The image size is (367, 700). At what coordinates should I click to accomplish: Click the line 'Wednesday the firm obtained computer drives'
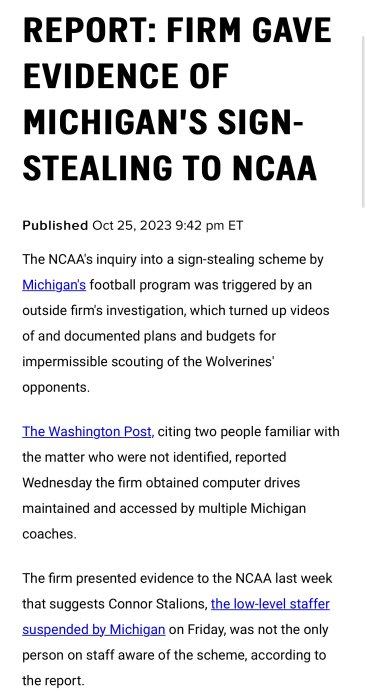[x=161, y=483]
